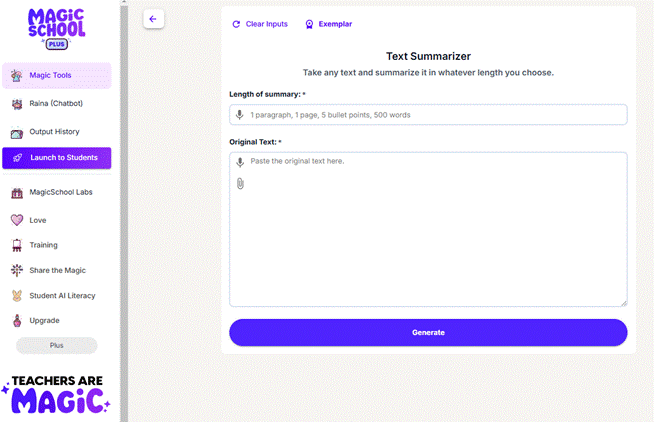
Task: Go to Output History
Action: 56,132
